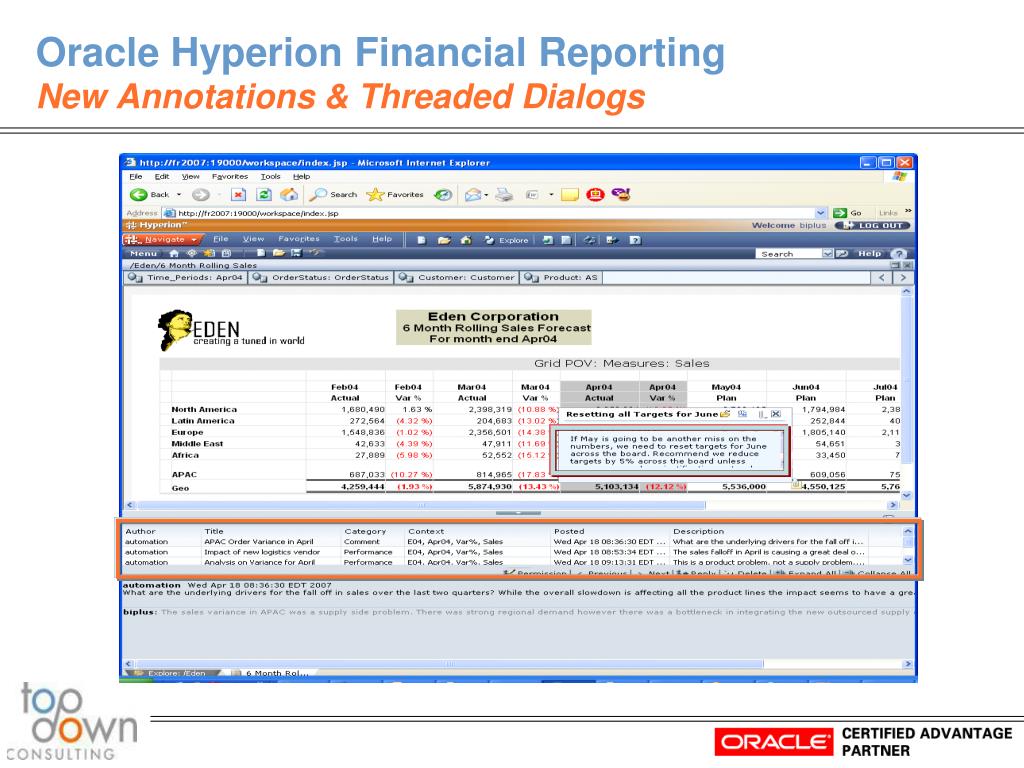This screenshot has height=768, width=1024.
Task: Click the Geo total cell 5,536,000
Action: [744, 487]
